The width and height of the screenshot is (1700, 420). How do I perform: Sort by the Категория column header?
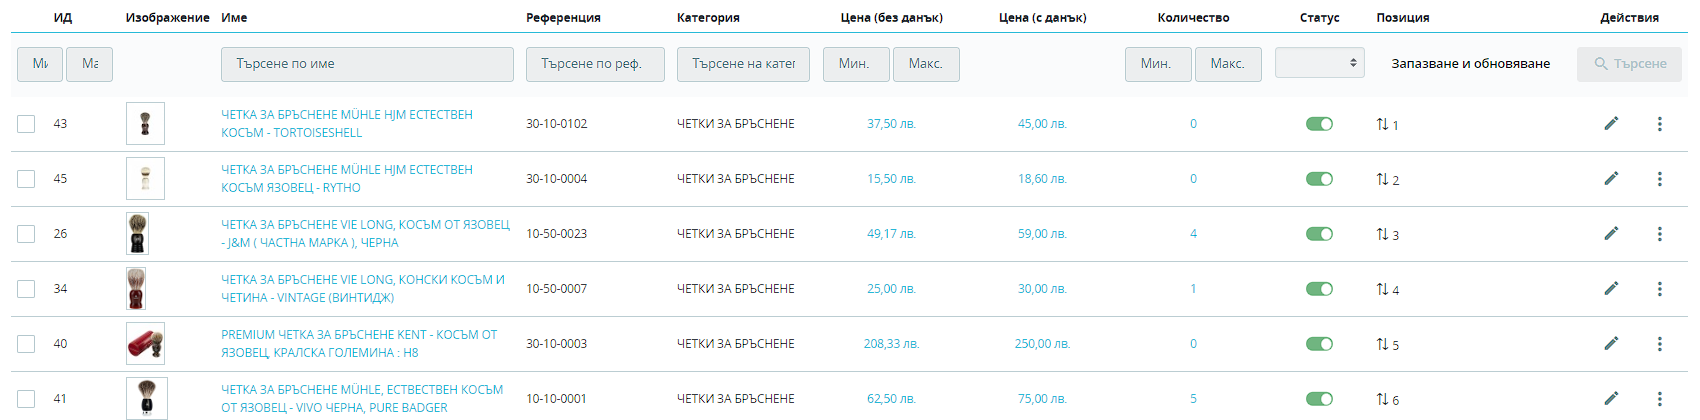tap(708, 17)
